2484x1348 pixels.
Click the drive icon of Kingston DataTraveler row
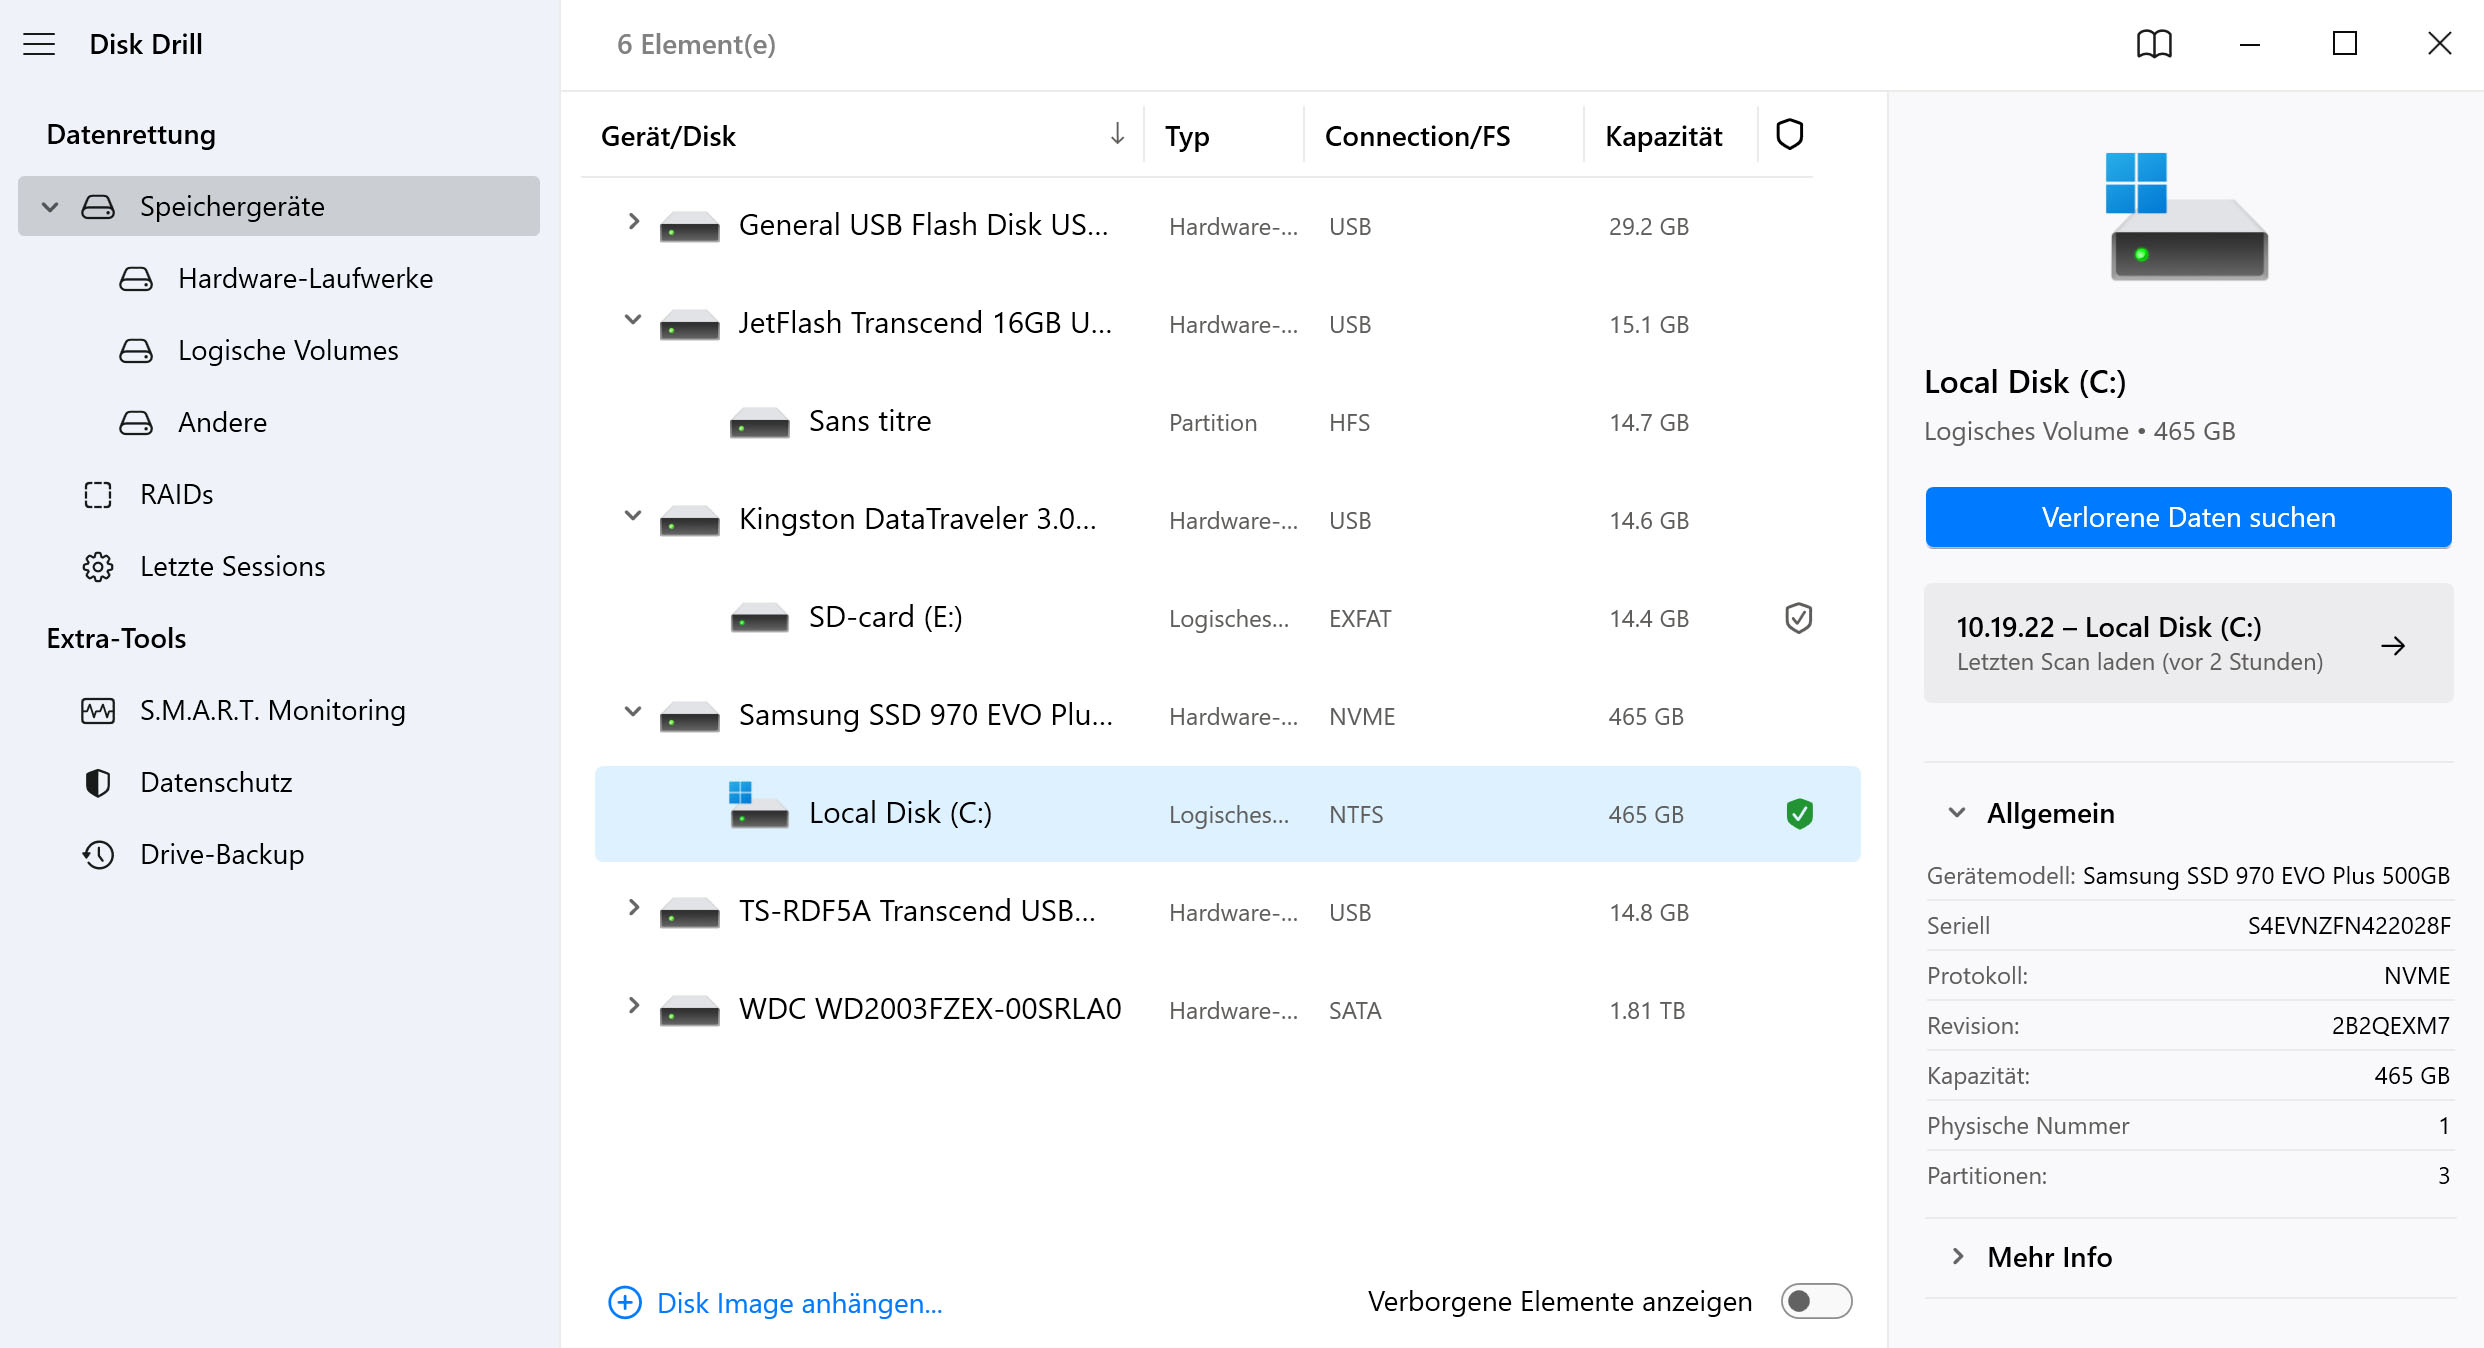click(x=690, y=521)
